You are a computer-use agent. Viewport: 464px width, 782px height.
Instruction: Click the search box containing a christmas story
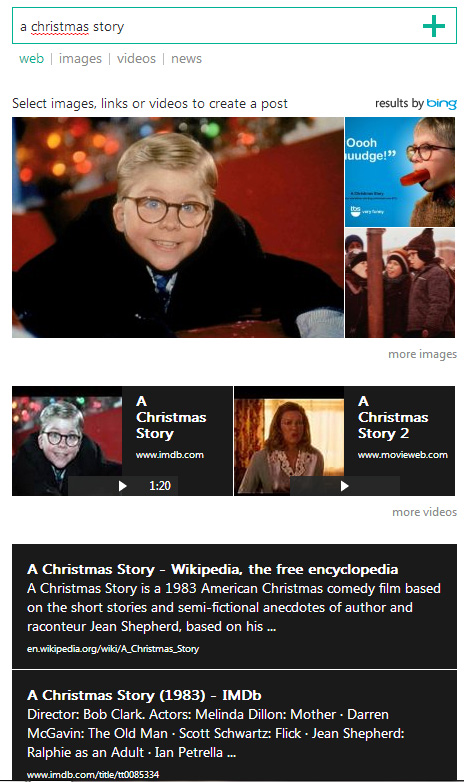point(234,26)
